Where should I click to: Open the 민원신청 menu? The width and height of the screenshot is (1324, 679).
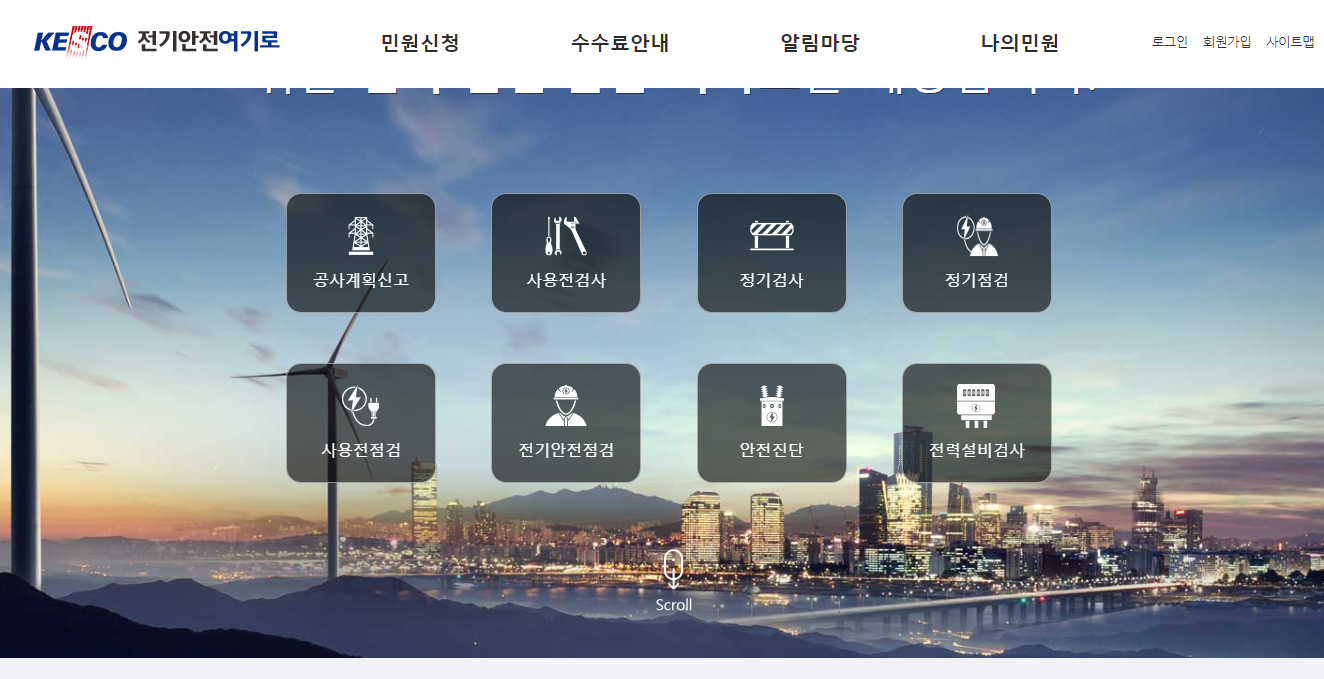pos(417,43)
